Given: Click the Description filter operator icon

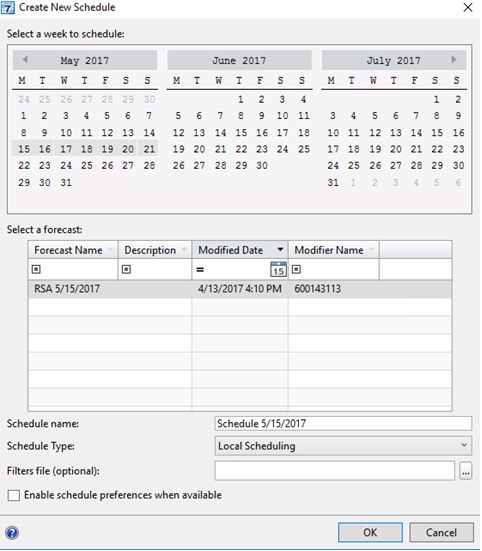Looking at the screenshot, I should click(x=126, y=270).
